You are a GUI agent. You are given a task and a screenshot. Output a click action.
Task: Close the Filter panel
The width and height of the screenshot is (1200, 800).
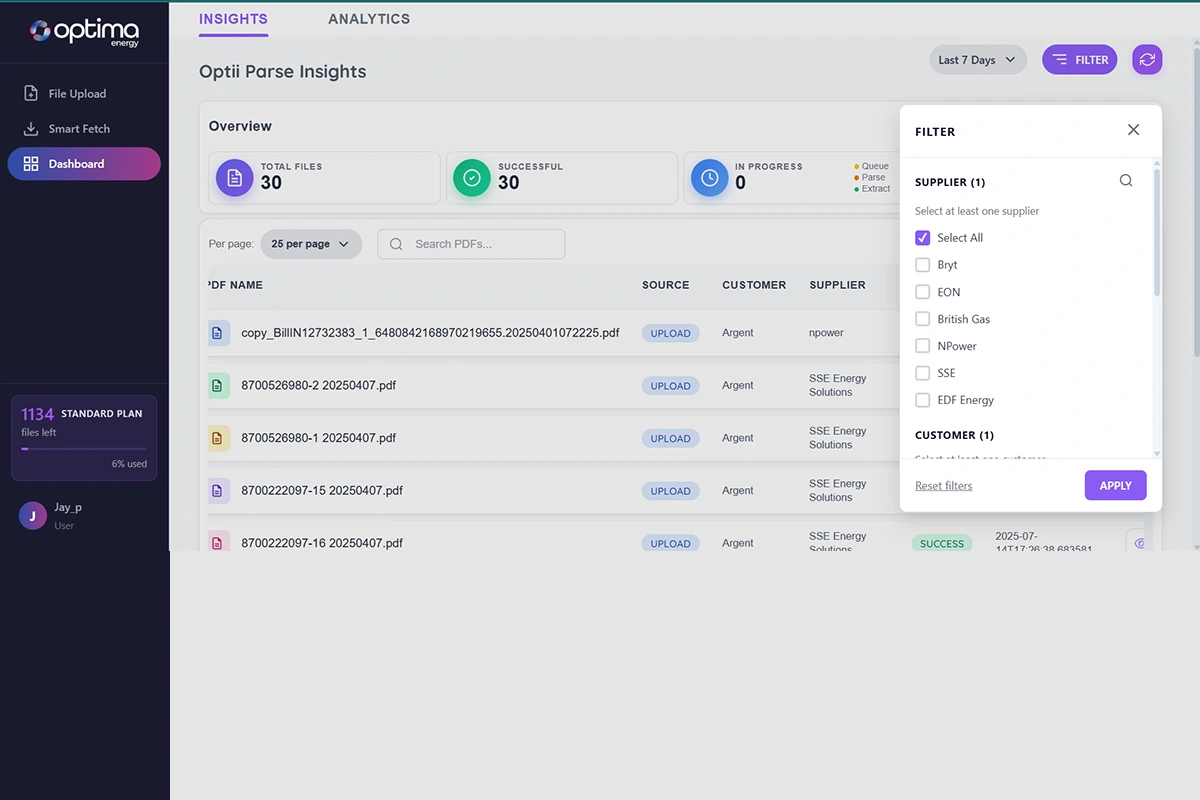click(x=1133, y=130)
